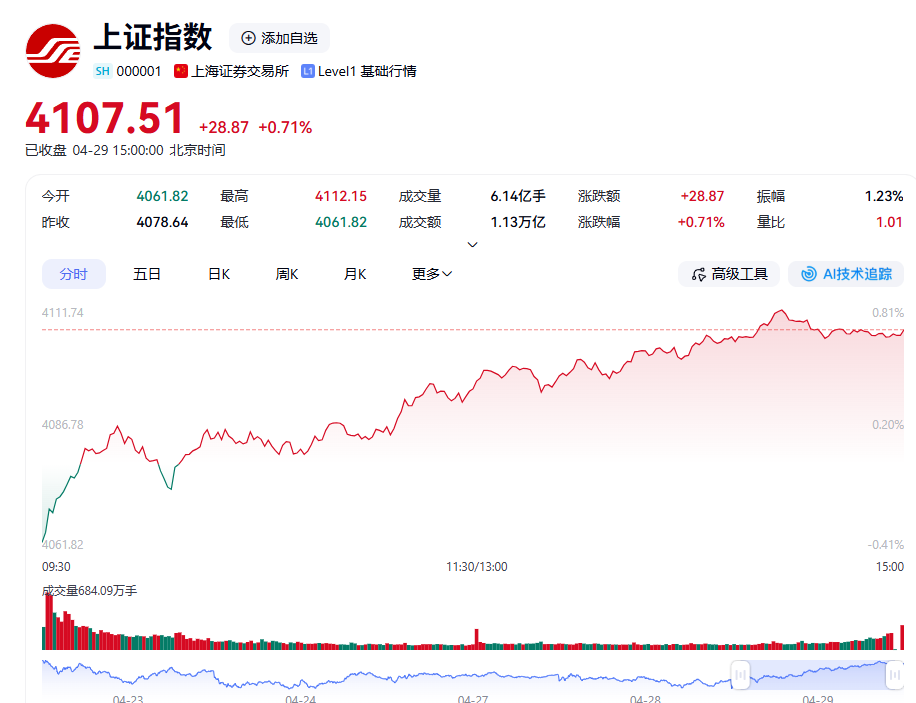916x703 pixels.
Task: Click the right handle of range slider
Action: click(x=894, y=676)
